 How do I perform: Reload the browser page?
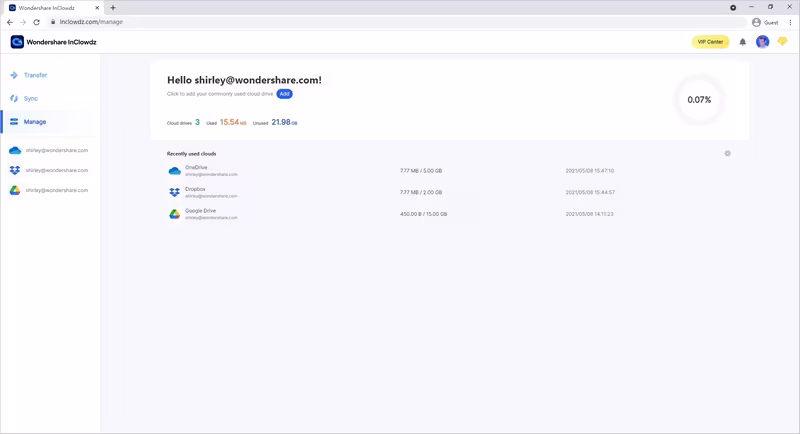[38, 21]
